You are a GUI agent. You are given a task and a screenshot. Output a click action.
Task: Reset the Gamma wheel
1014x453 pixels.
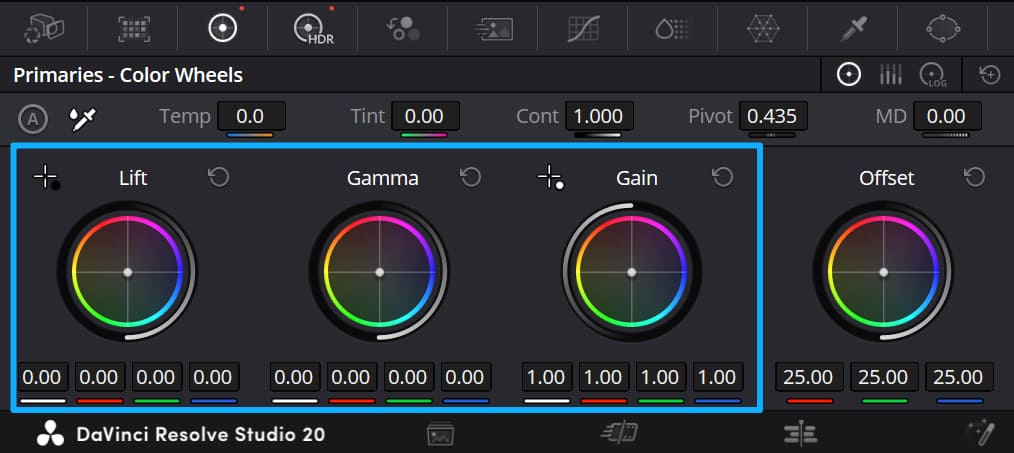click(471, 177)
